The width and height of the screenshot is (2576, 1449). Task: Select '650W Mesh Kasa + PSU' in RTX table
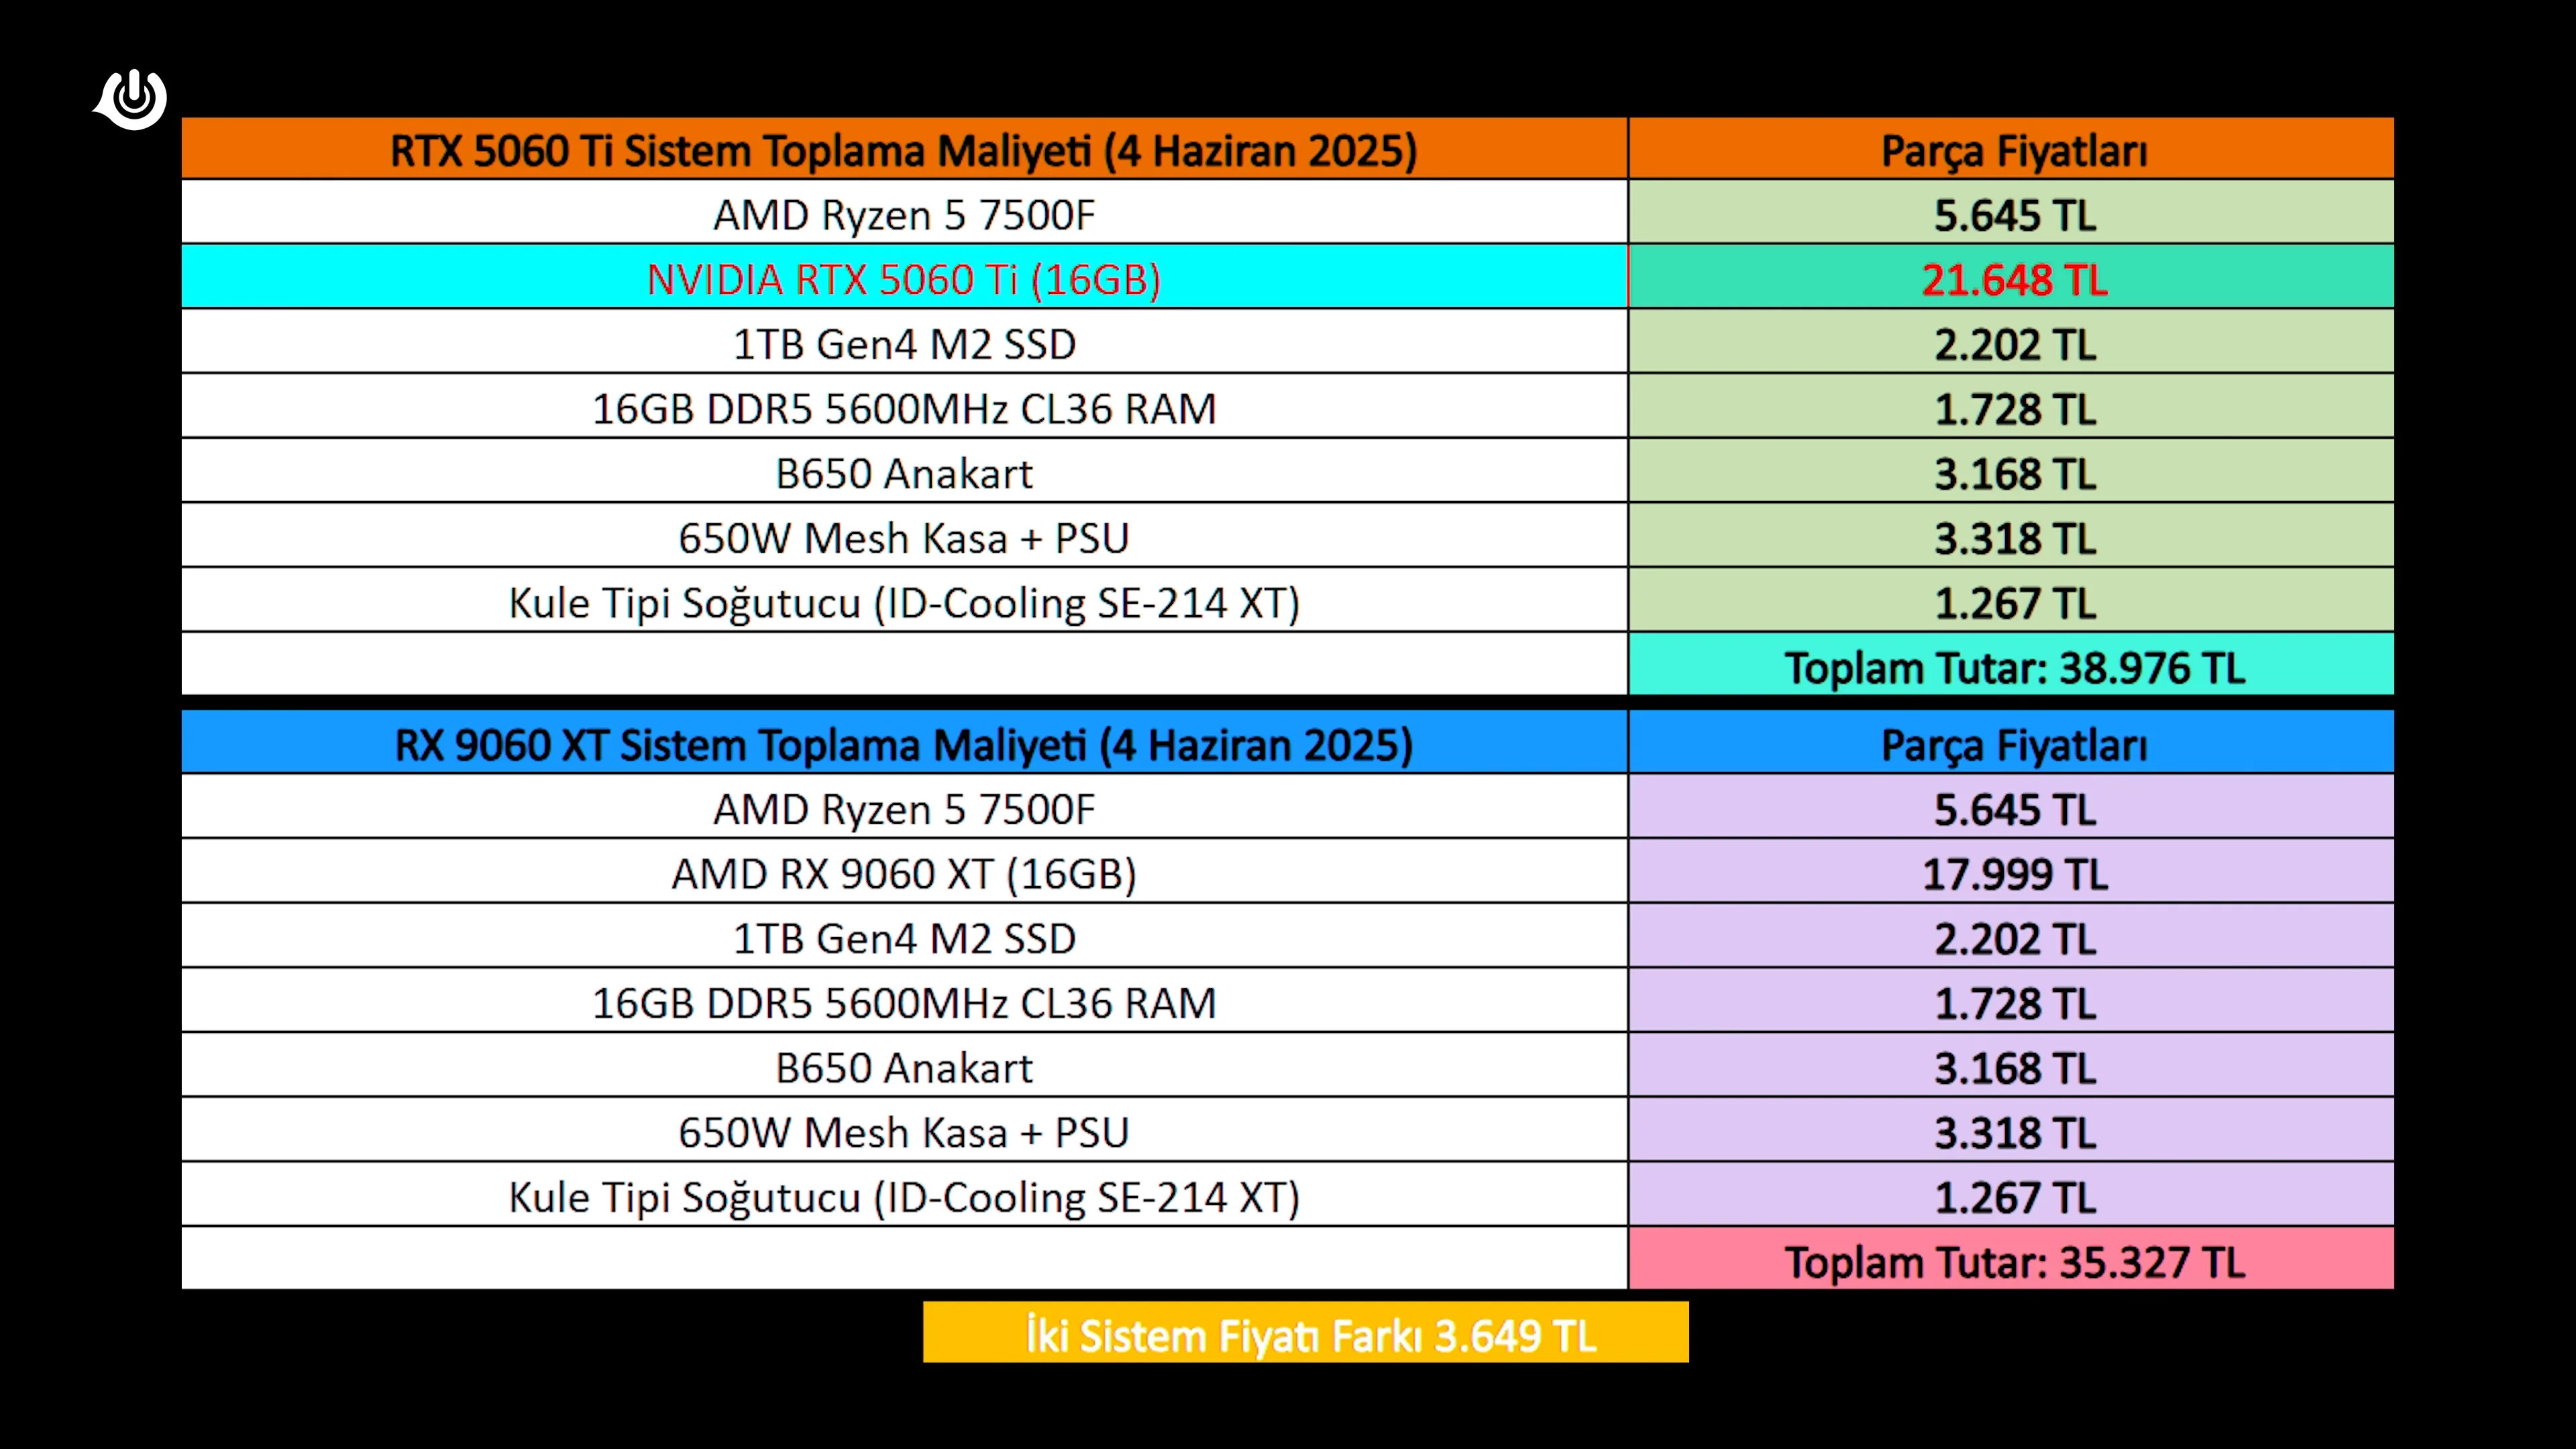904,537
